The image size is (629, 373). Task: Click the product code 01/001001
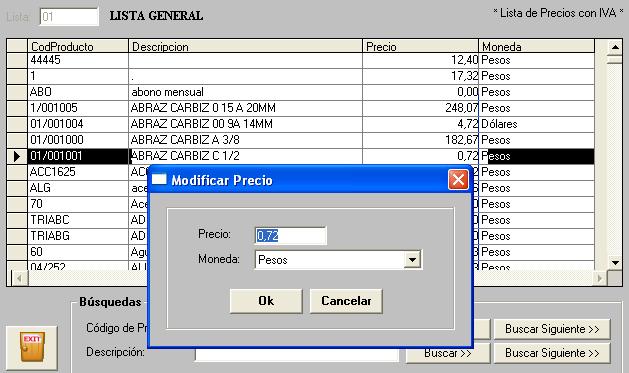tap(78, 156)
